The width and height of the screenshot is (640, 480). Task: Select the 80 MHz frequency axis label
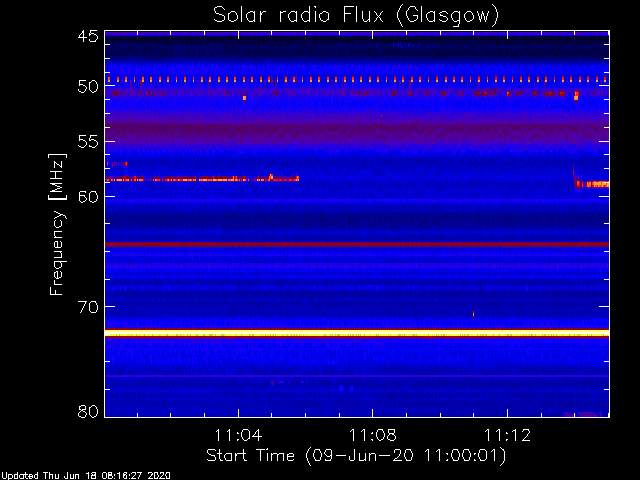pos(88,411)
